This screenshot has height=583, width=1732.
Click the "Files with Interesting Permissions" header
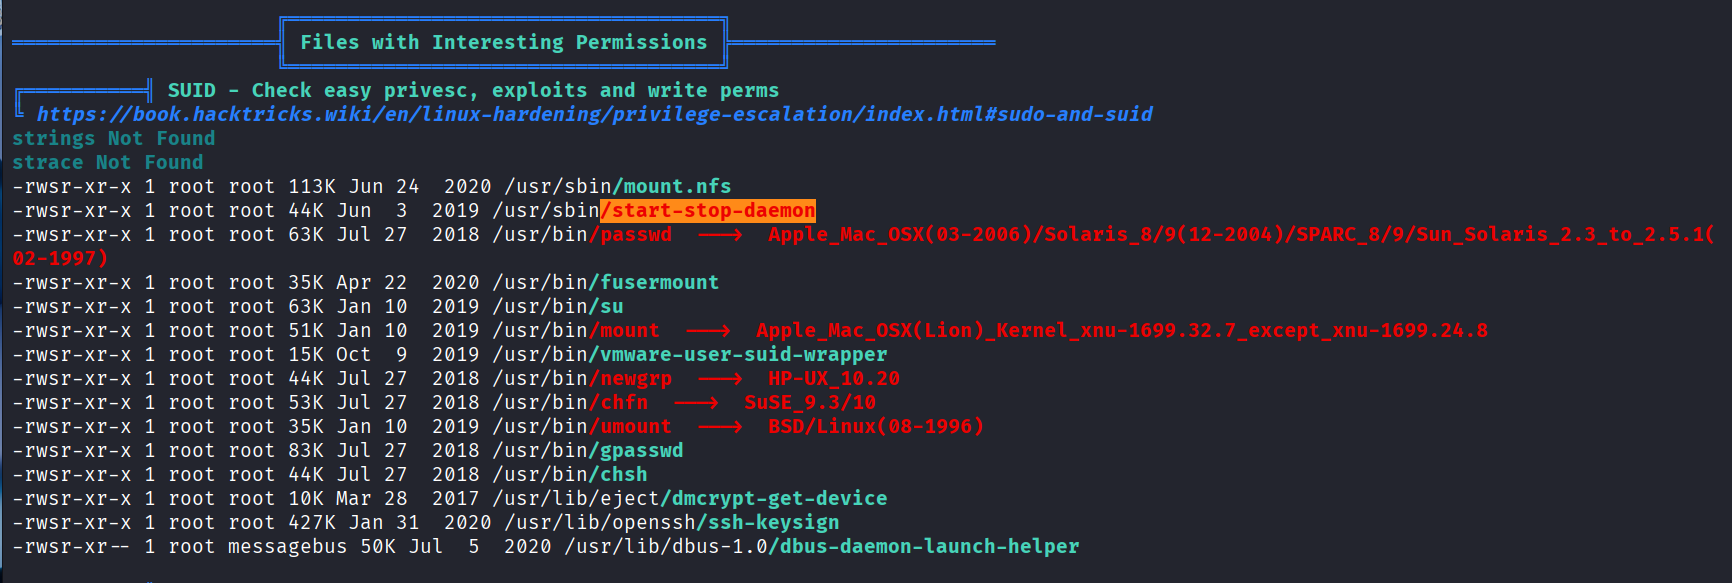tap(503, 42)
